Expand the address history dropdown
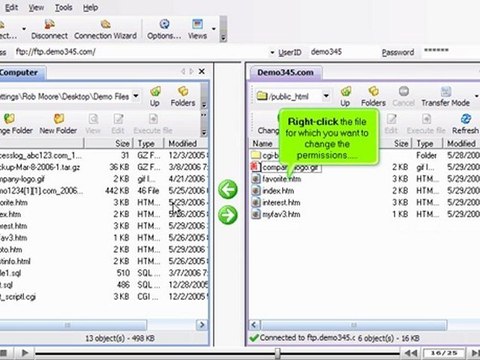 pos(272,53)
